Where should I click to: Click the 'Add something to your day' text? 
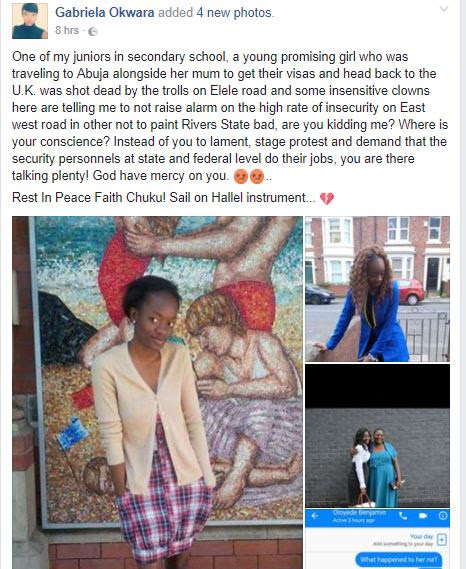pos(403,544)
